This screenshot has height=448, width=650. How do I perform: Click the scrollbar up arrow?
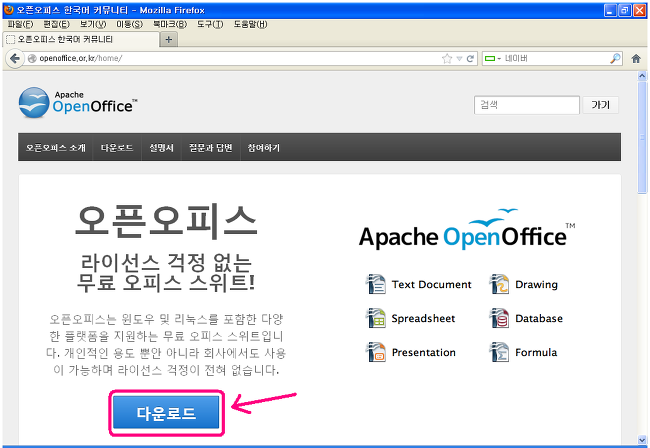[642, 76]
